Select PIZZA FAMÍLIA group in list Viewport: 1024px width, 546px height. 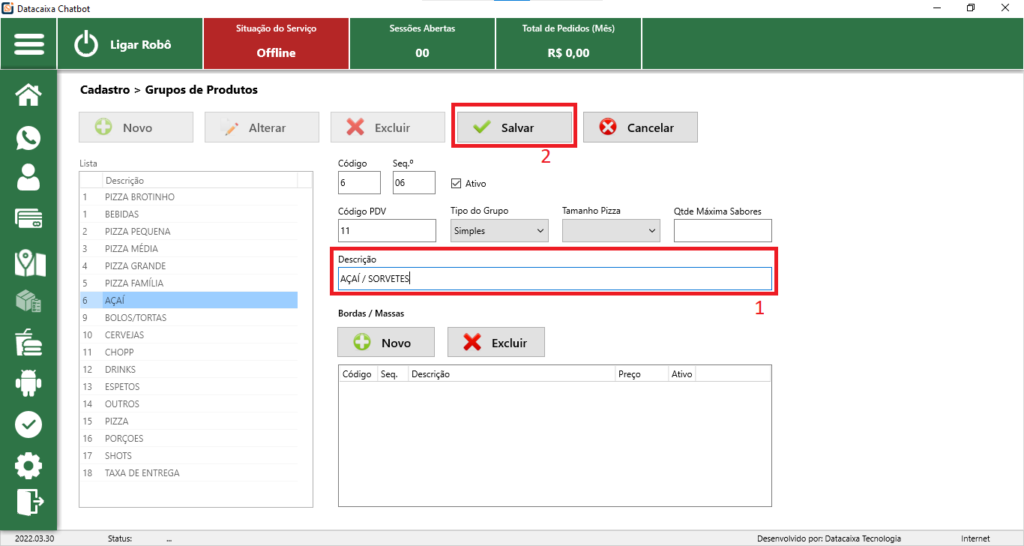pyautogui.click(x=140, y=283)
